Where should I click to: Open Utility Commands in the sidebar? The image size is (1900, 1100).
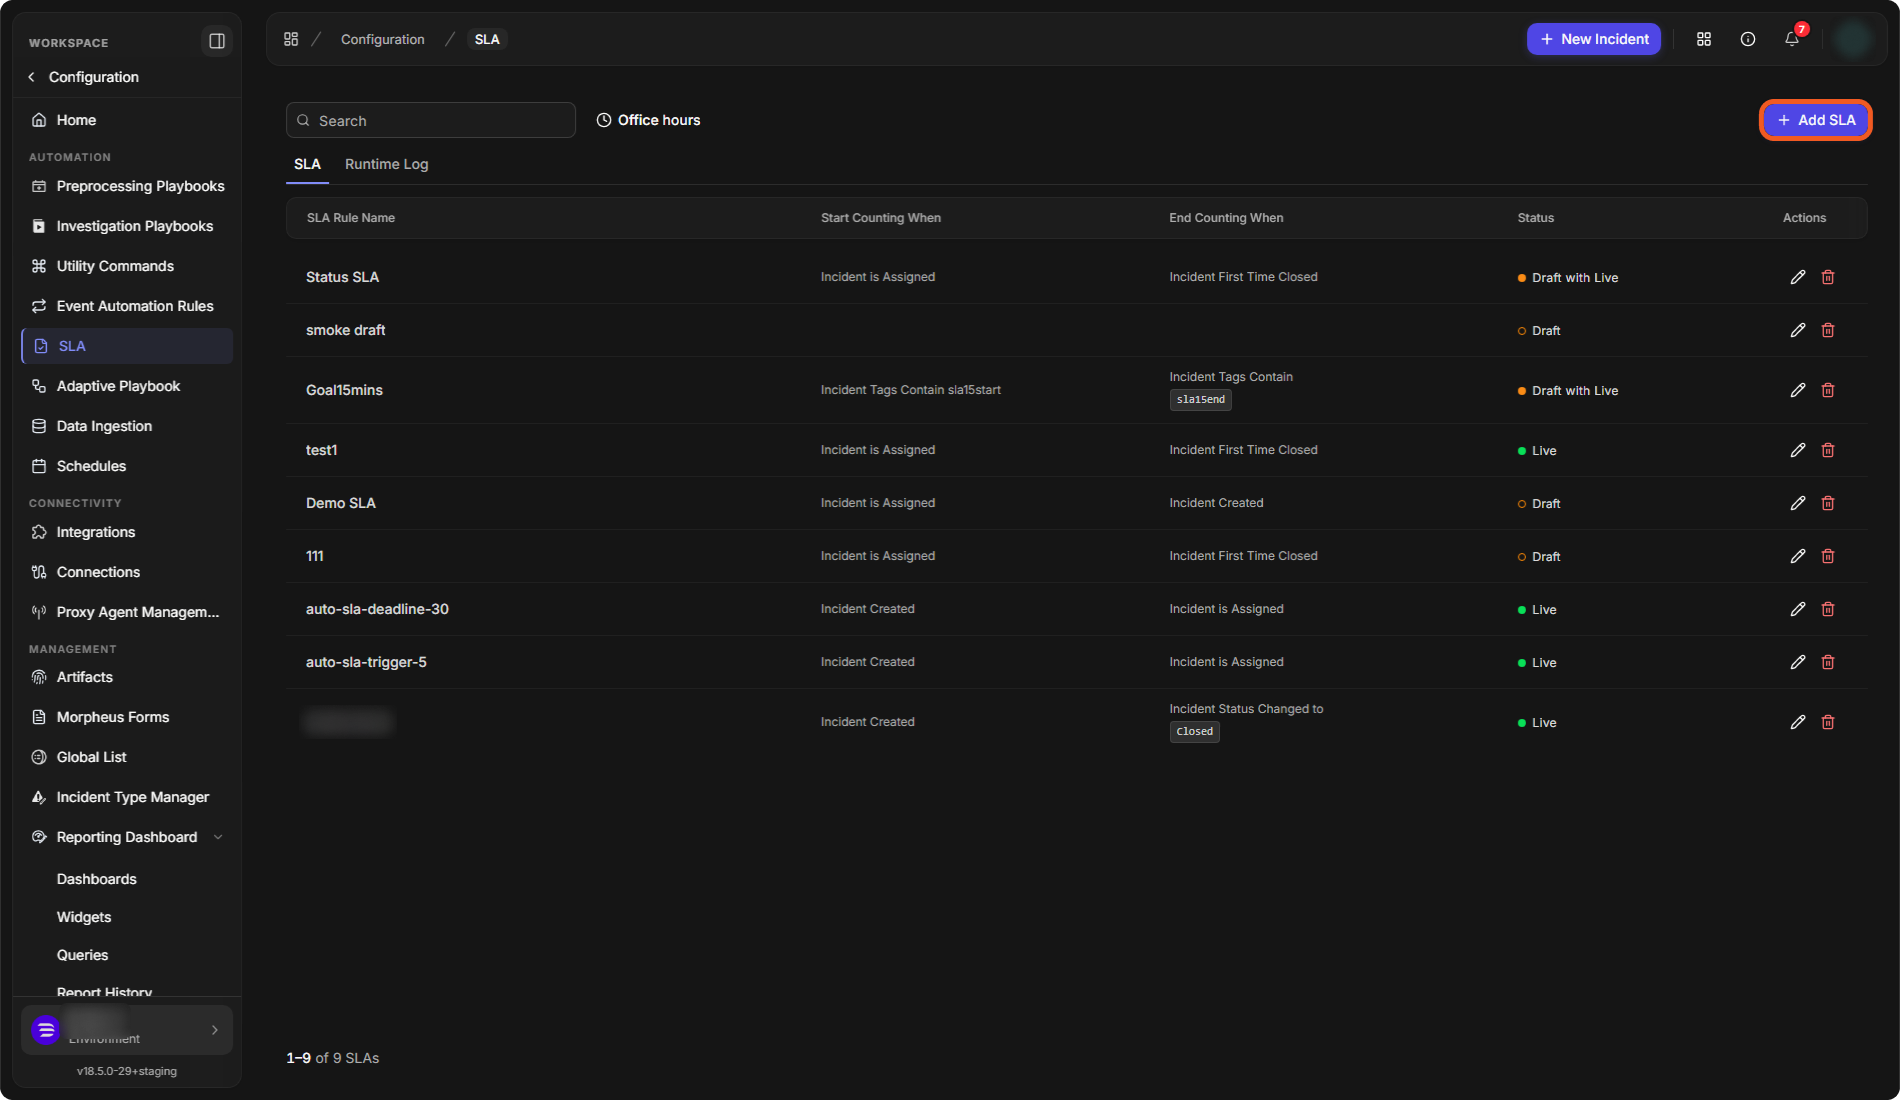[x=127, y=266]
